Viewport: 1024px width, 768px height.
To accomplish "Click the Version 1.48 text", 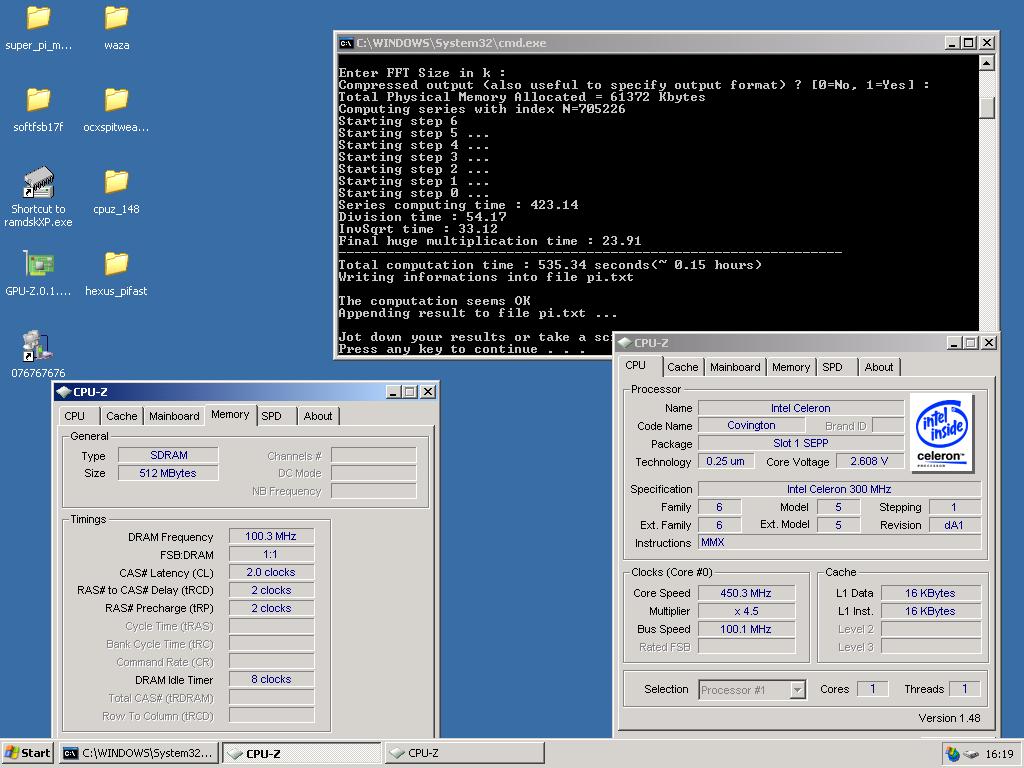I will 949,718.
